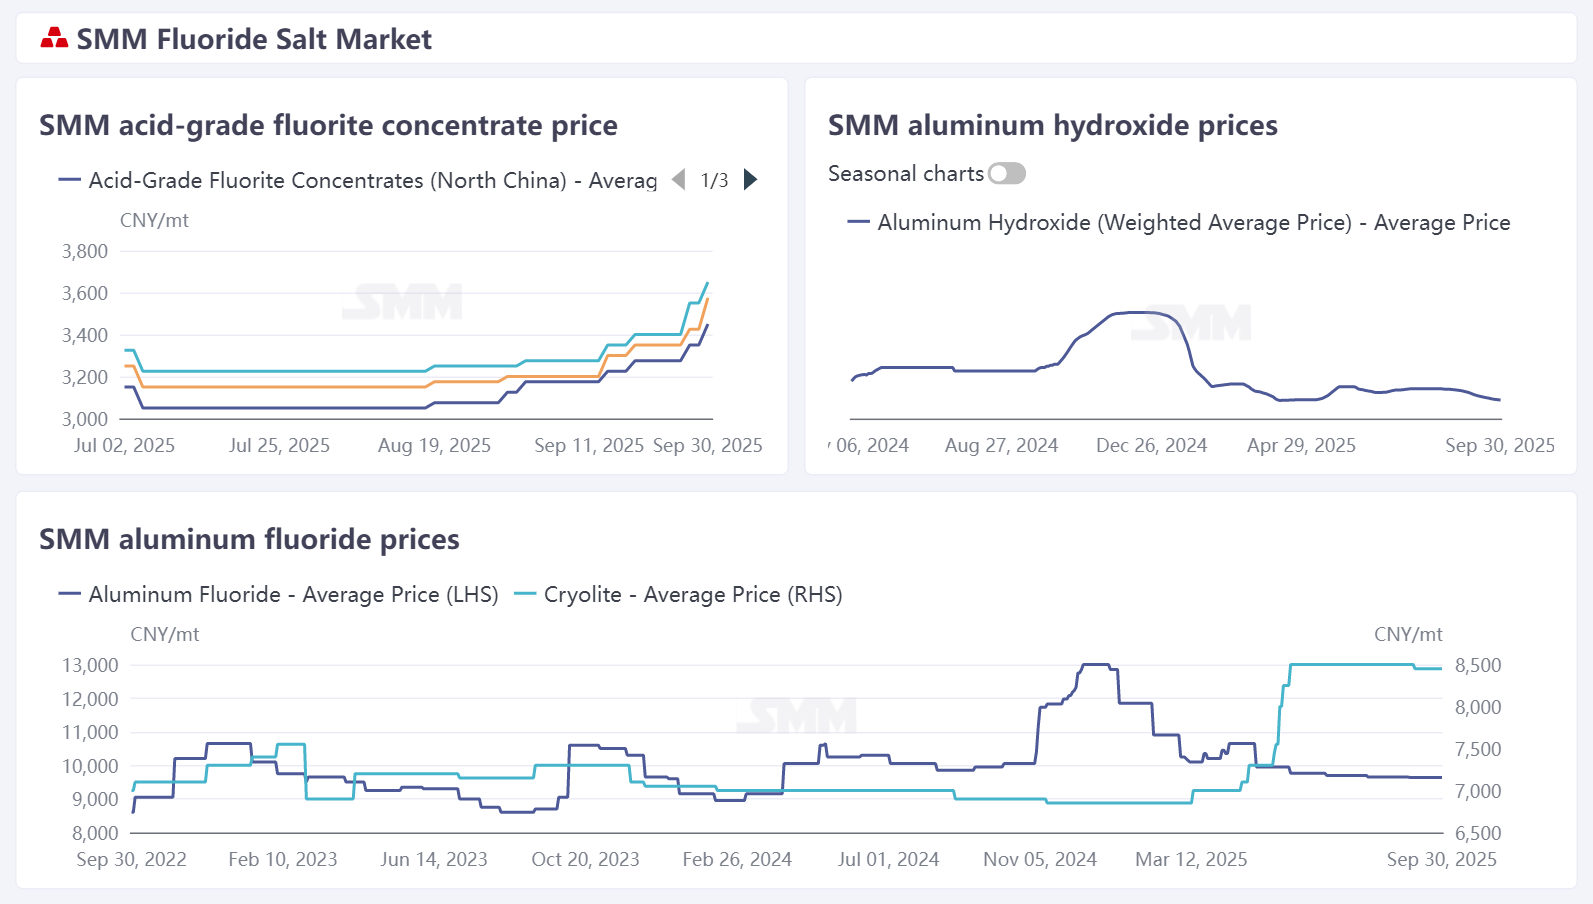Go to previous legend page arrow
This screenshot has height=904, width=1593.
pyautogui.click(x=679, y=180)
